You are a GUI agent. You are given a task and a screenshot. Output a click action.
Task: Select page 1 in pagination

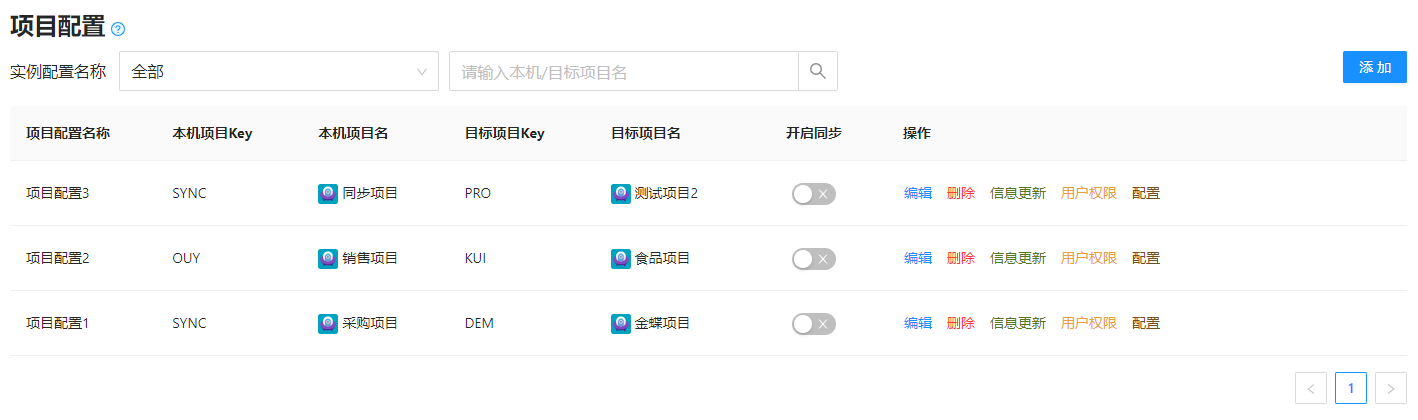point(1350,388)
